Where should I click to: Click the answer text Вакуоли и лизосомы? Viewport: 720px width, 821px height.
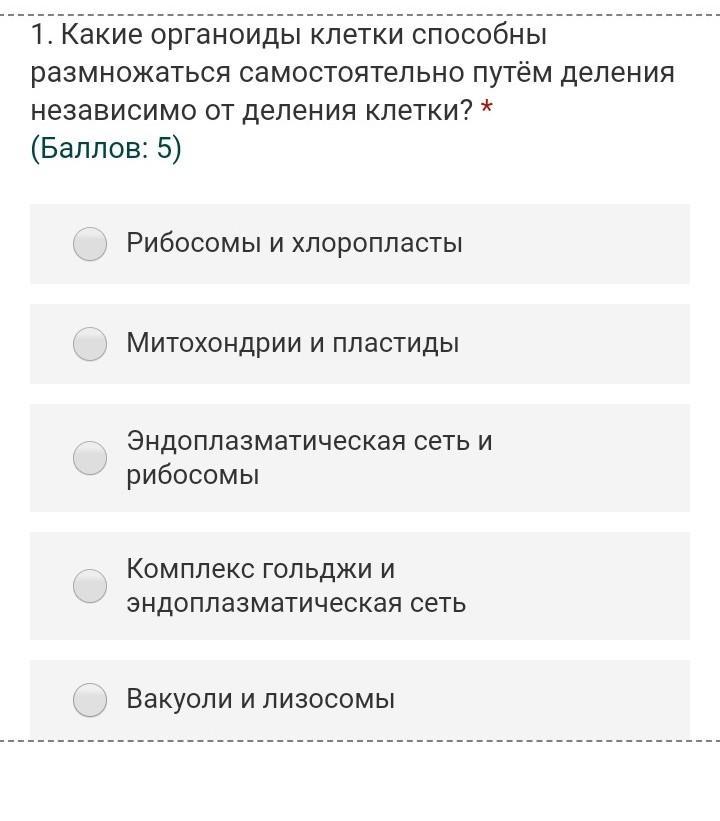[260, 699]
